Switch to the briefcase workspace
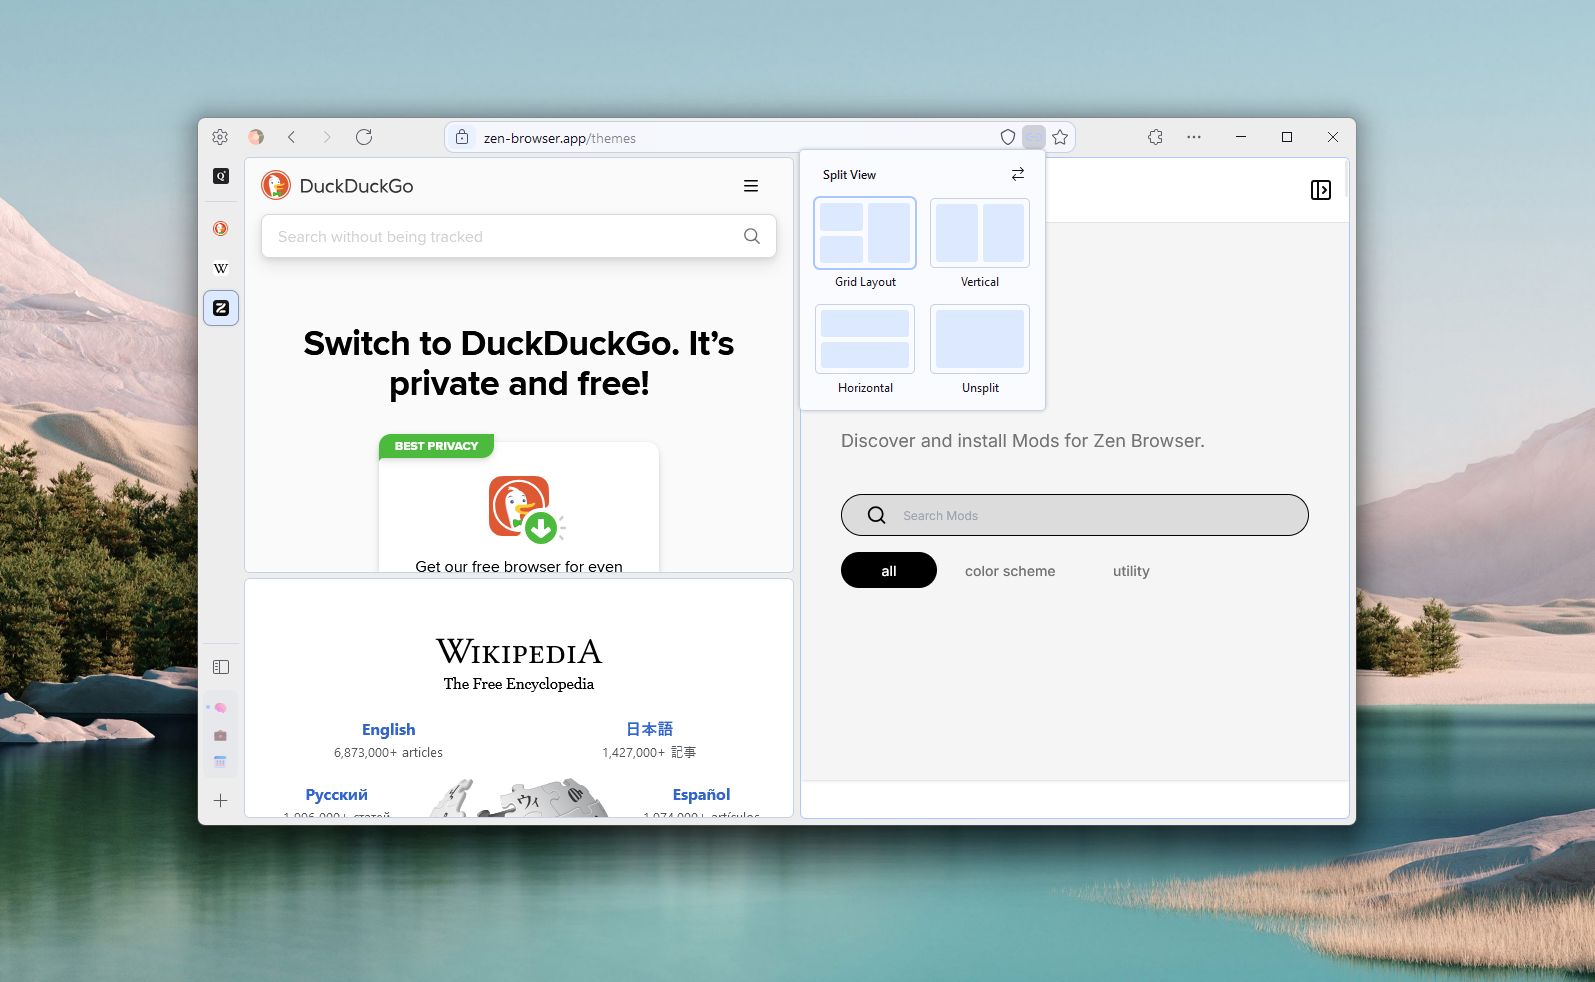 tap(220, 735)
